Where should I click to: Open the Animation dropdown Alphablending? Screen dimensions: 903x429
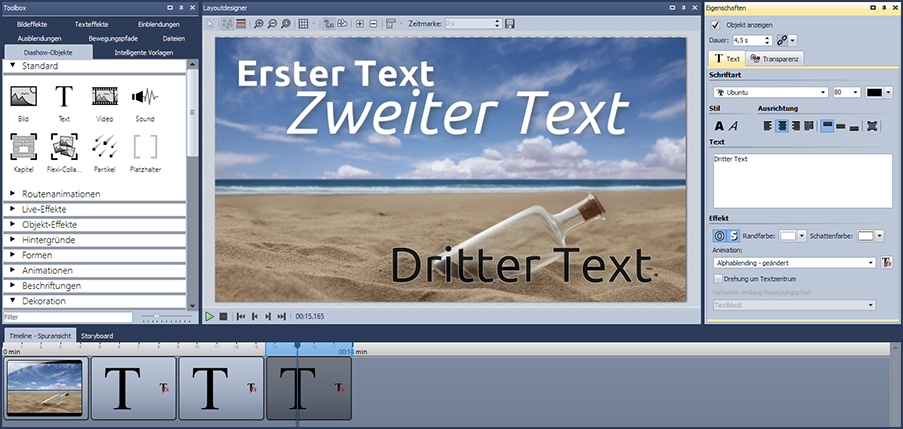point(794,263)
